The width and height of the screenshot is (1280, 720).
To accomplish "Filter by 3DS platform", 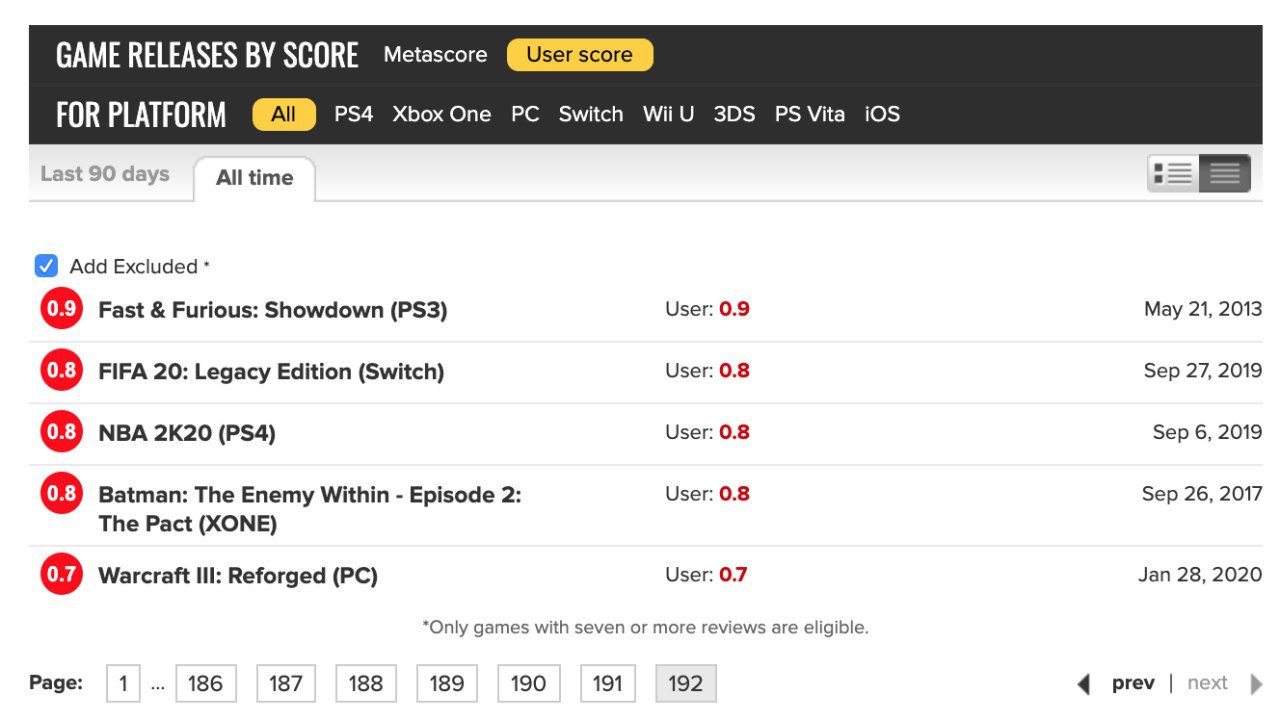I will [734, 114].
